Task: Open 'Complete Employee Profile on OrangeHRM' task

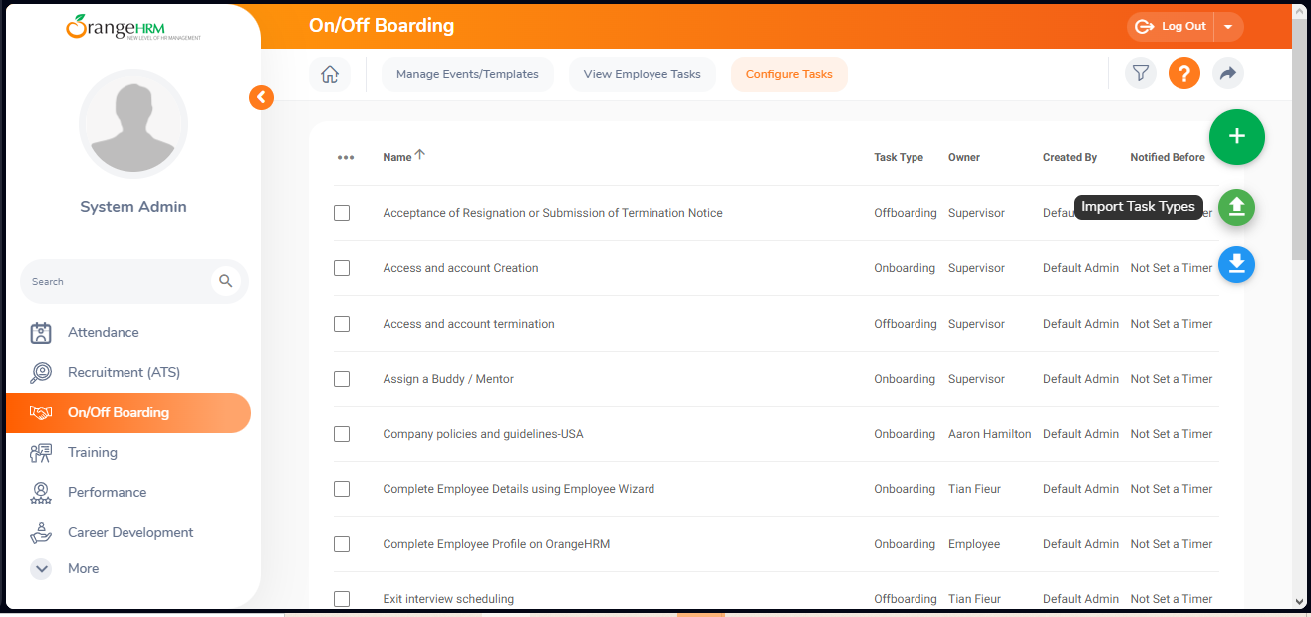Action: click(x=497, y=544)
